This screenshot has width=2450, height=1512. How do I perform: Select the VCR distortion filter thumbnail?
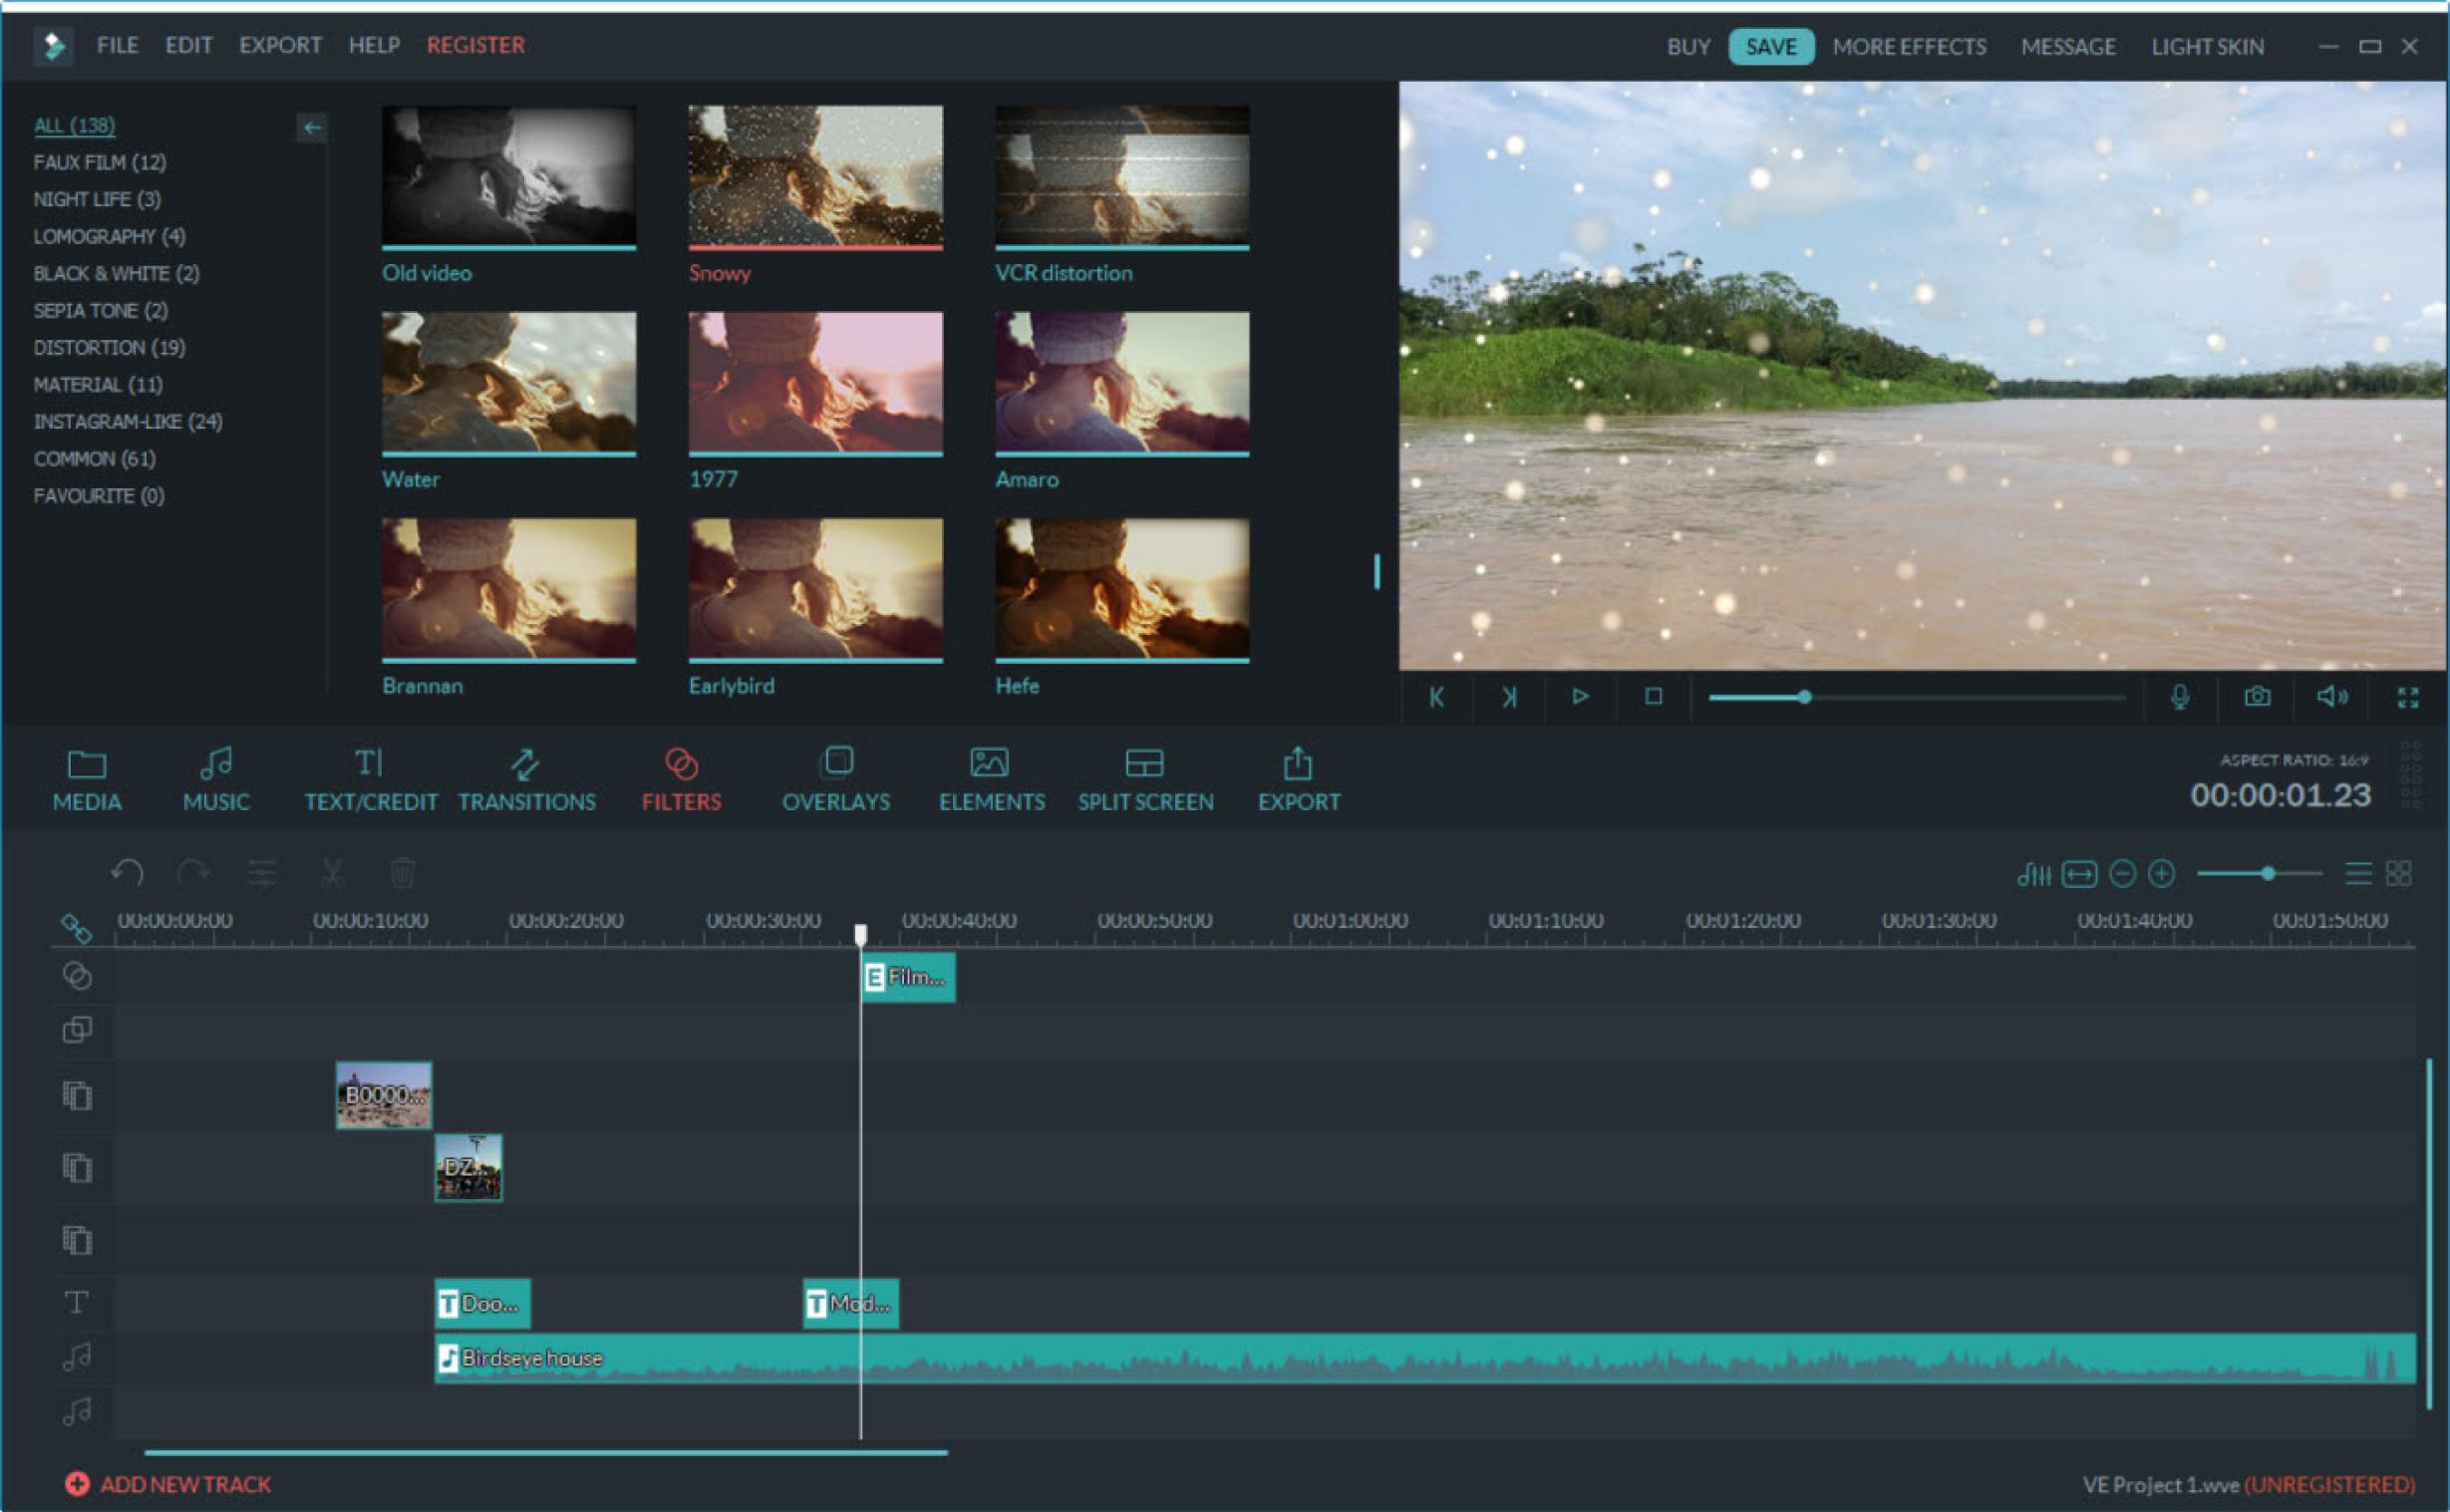pos(1122,177)
